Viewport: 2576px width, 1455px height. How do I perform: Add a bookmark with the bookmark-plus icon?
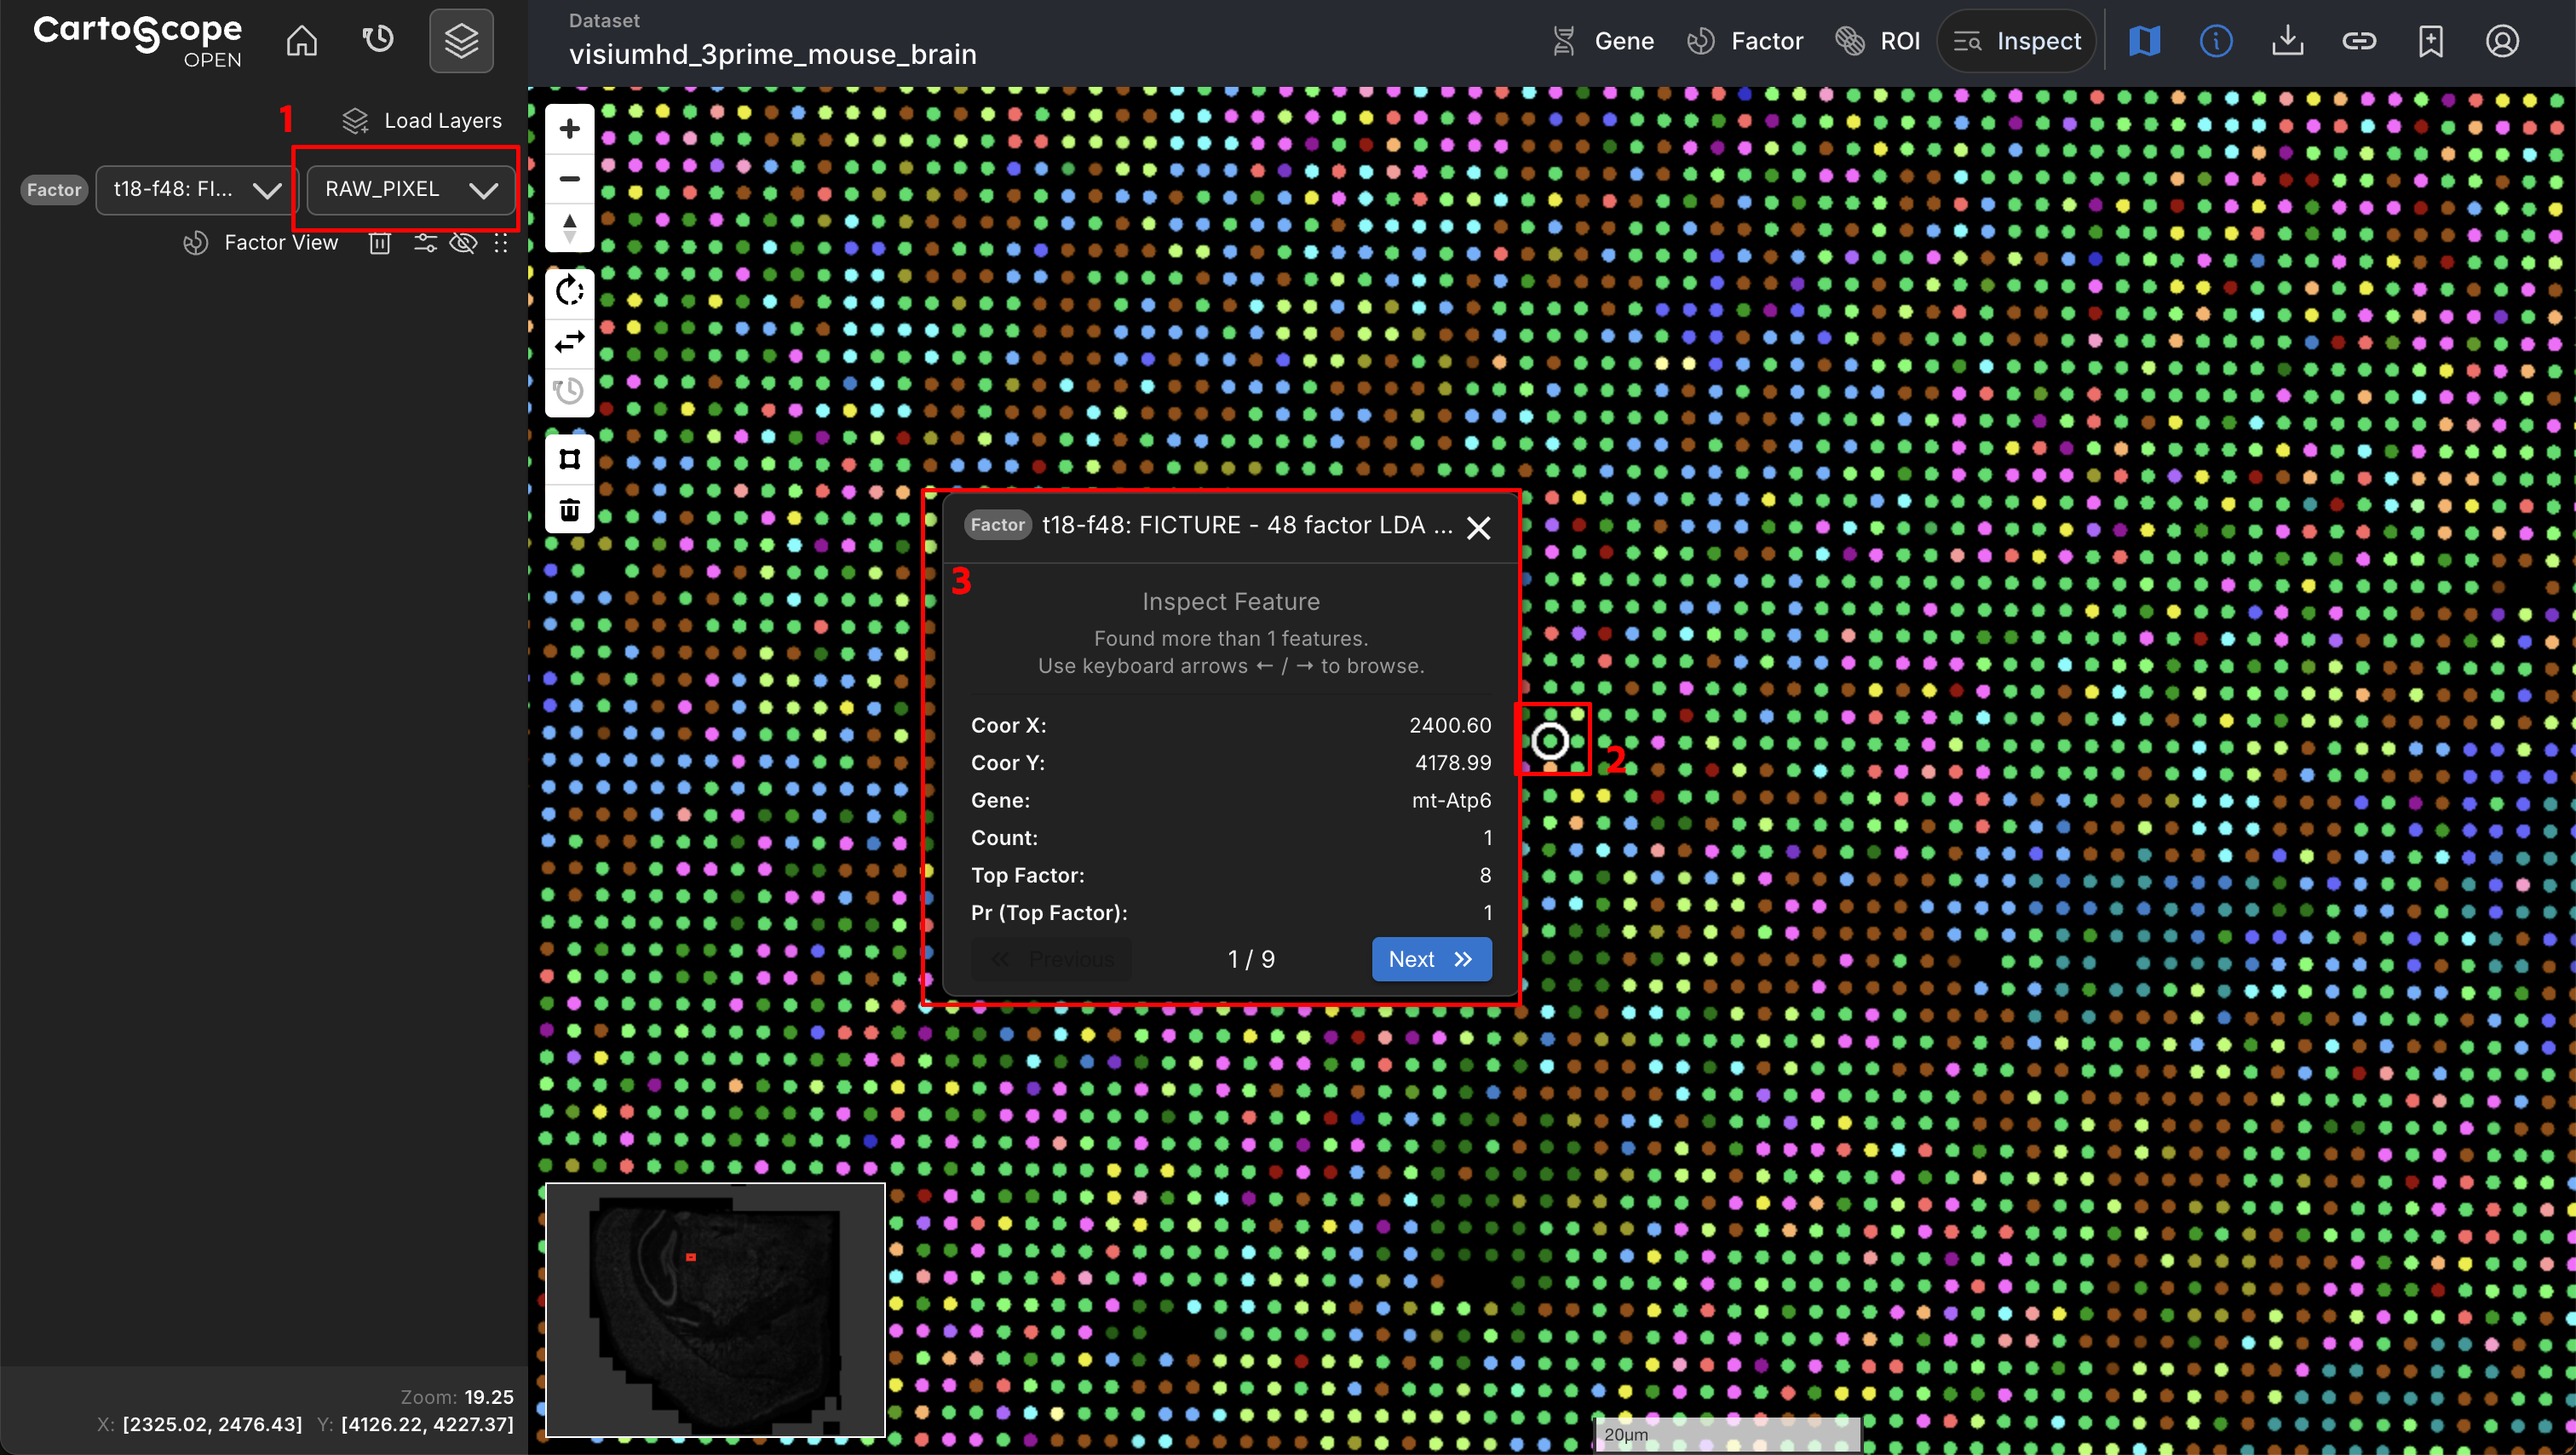click(x=2431, y=41)
